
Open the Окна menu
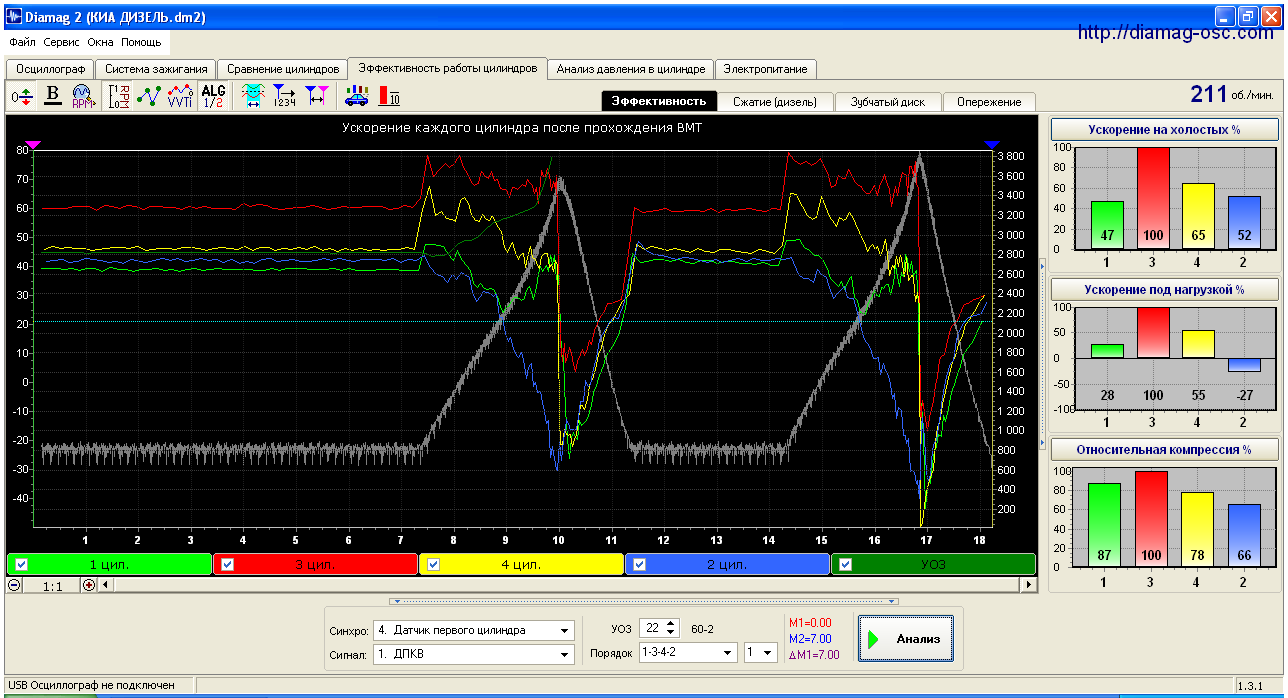coord(100,43)
